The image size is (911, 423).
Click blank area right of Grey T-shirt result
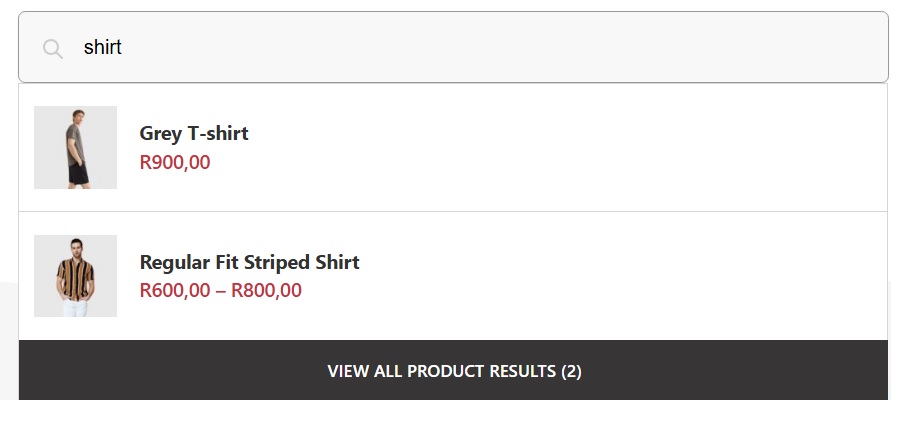pos(600,147)
